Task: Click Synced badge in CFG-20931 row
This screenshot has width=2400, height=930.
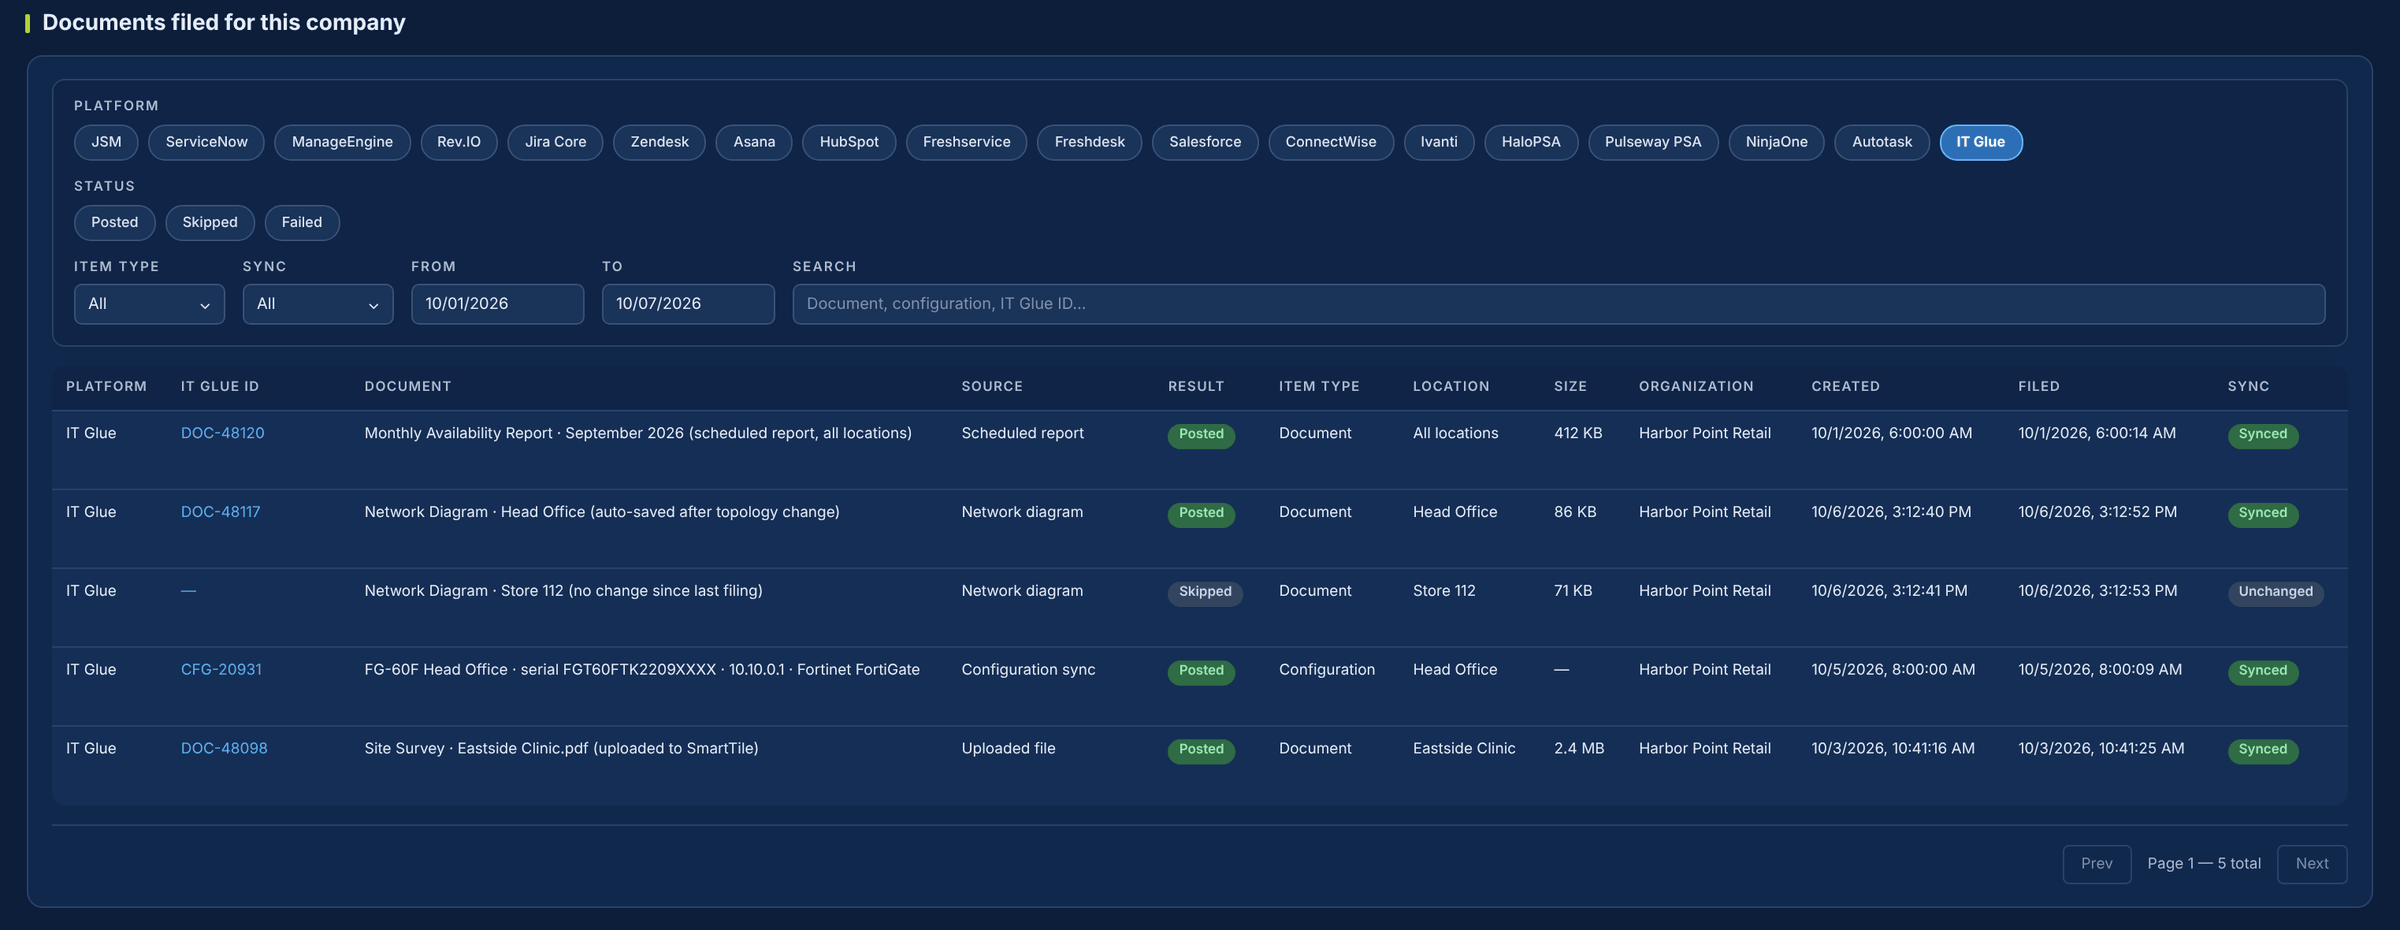Action: tap(2263, 672)
